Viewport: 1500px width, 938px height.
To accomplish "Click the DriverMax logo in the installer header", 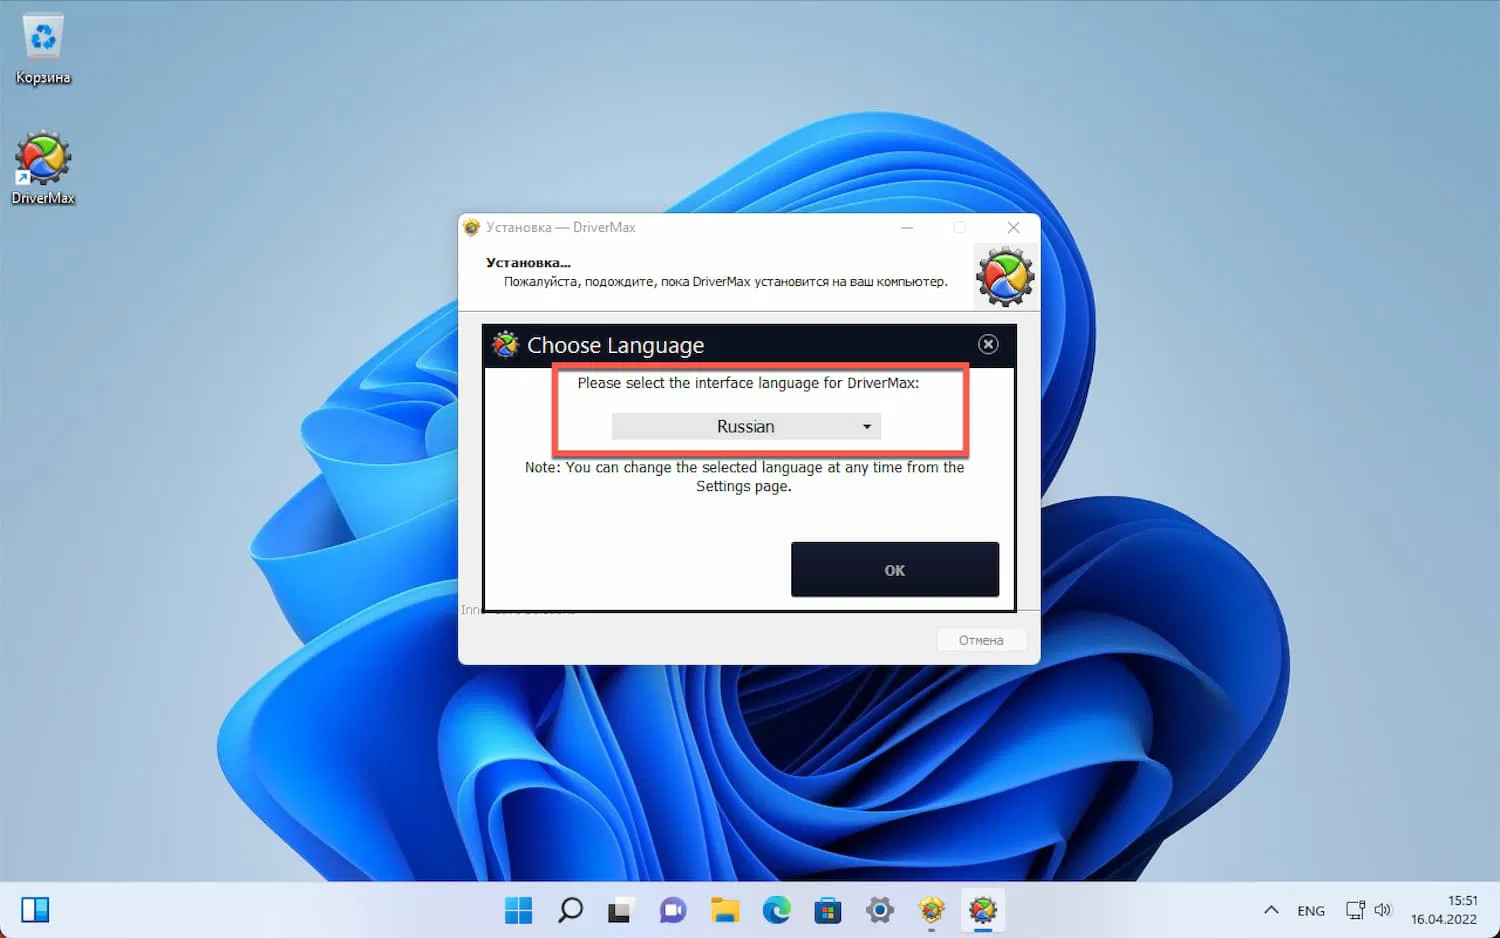I will (1005, 277).
